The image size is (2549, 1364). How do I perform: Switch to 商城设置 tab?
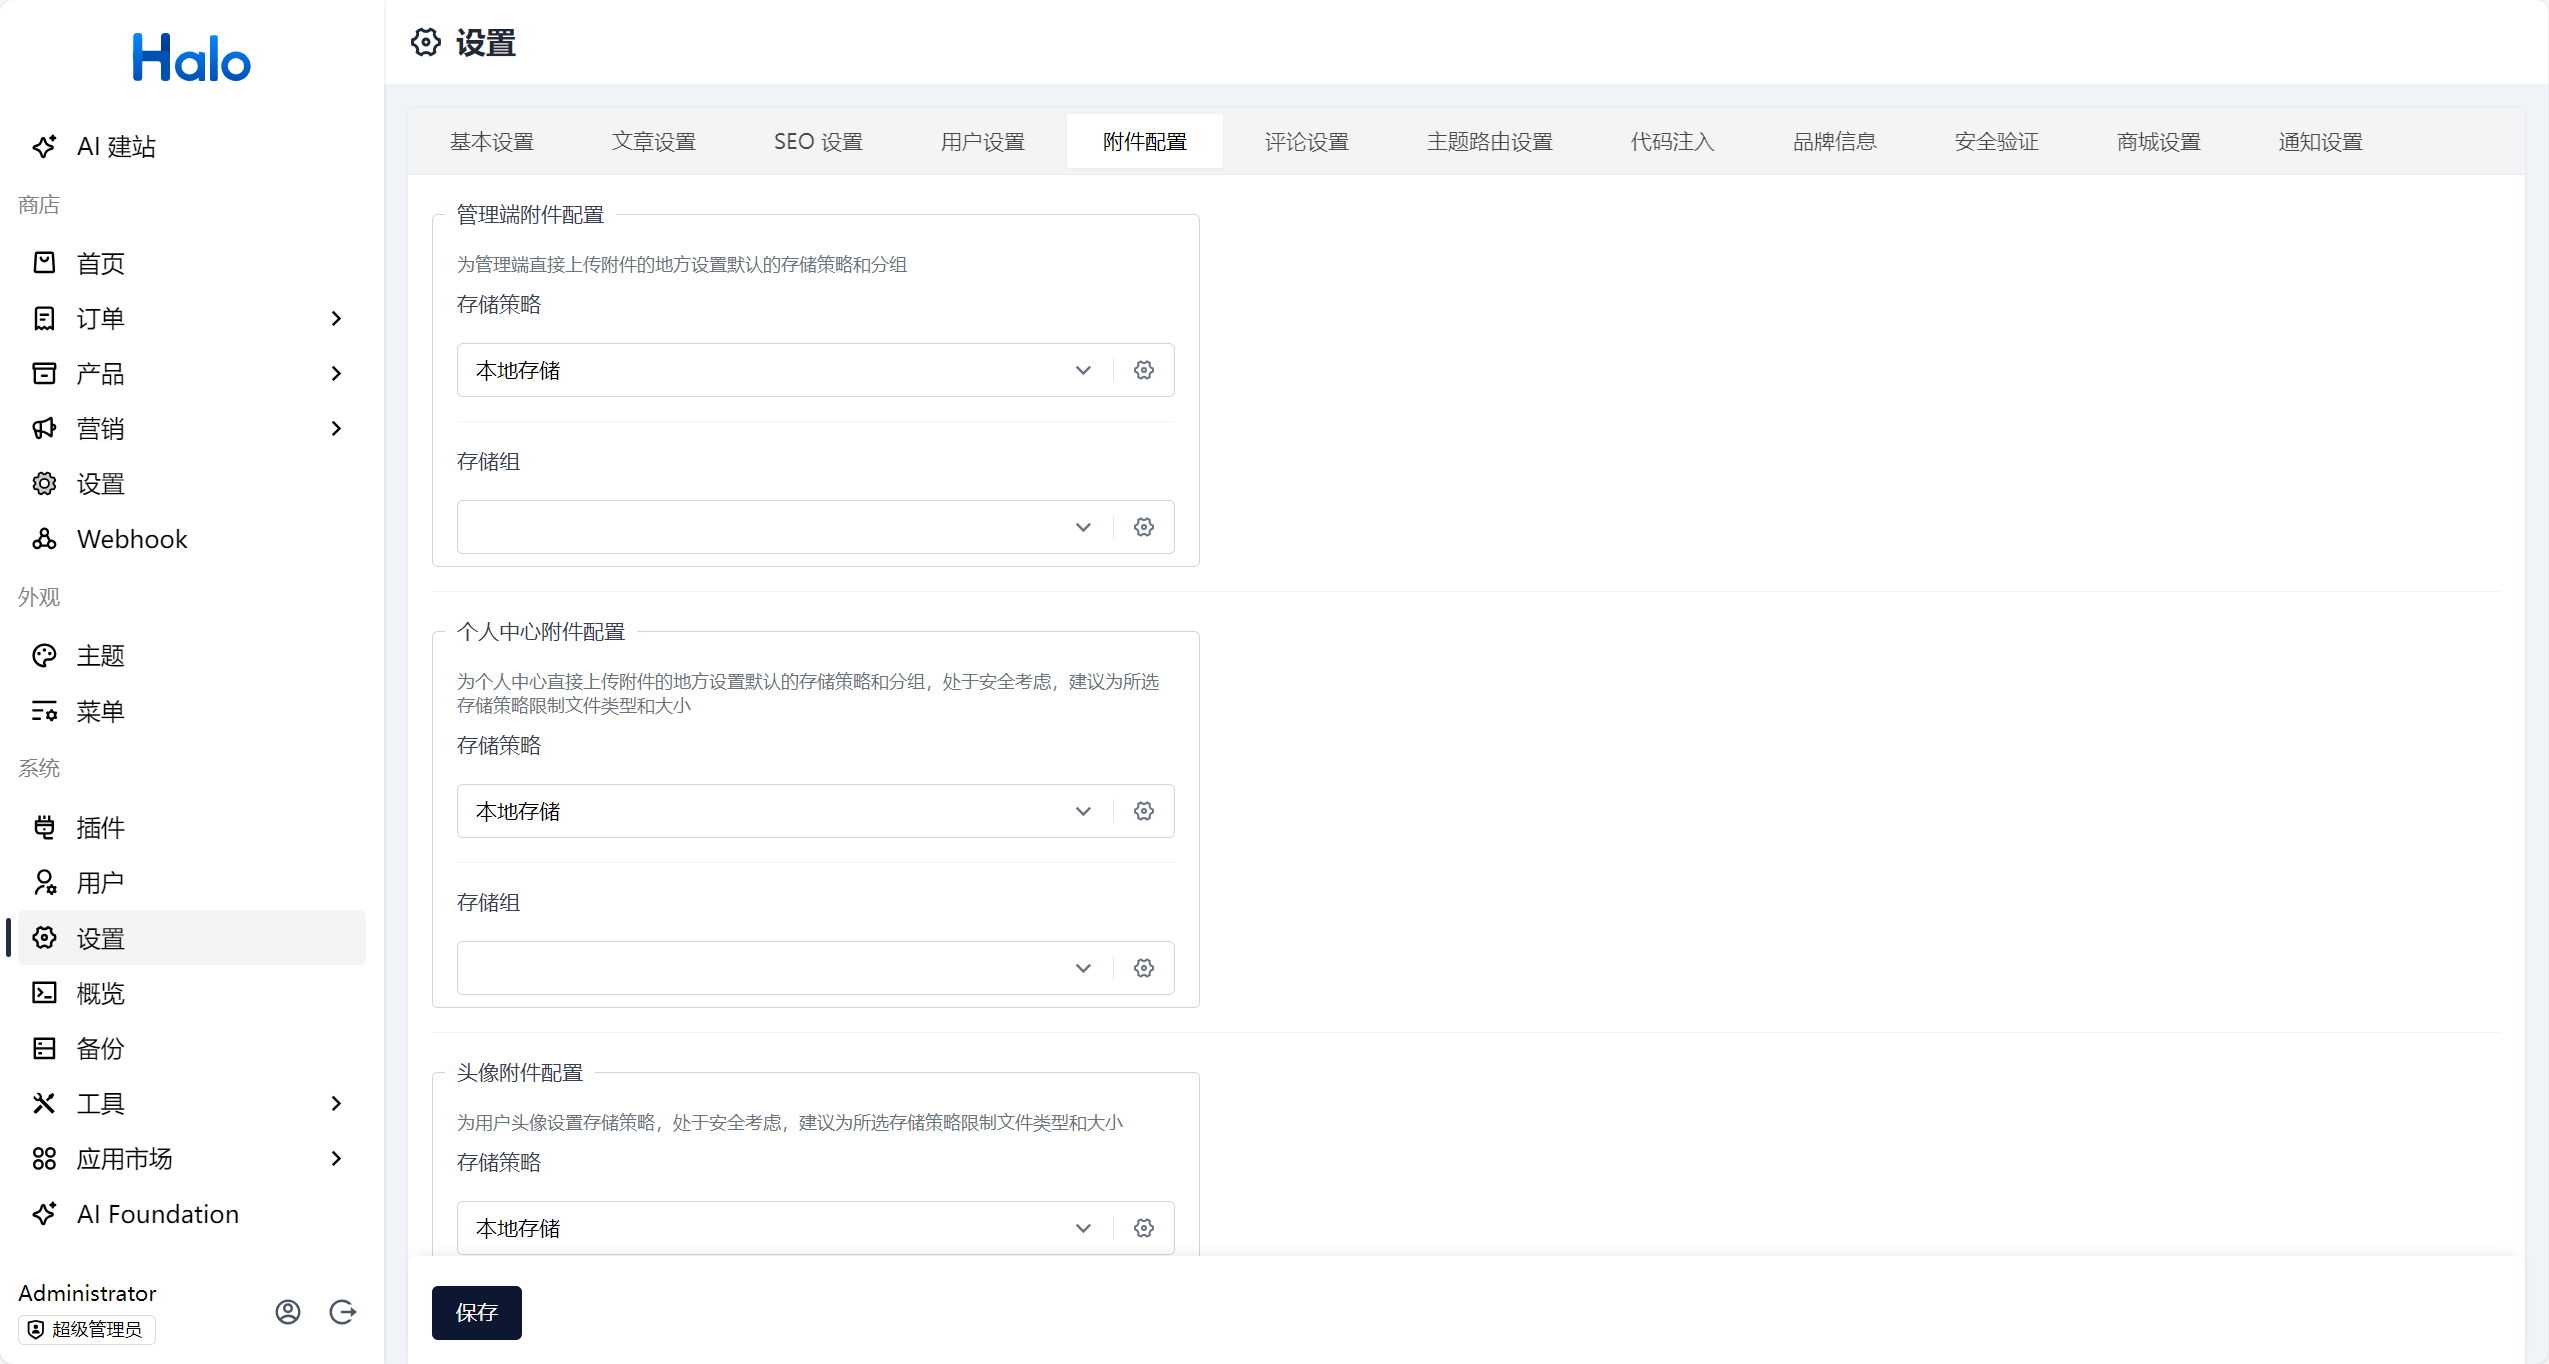[2159, 142]
